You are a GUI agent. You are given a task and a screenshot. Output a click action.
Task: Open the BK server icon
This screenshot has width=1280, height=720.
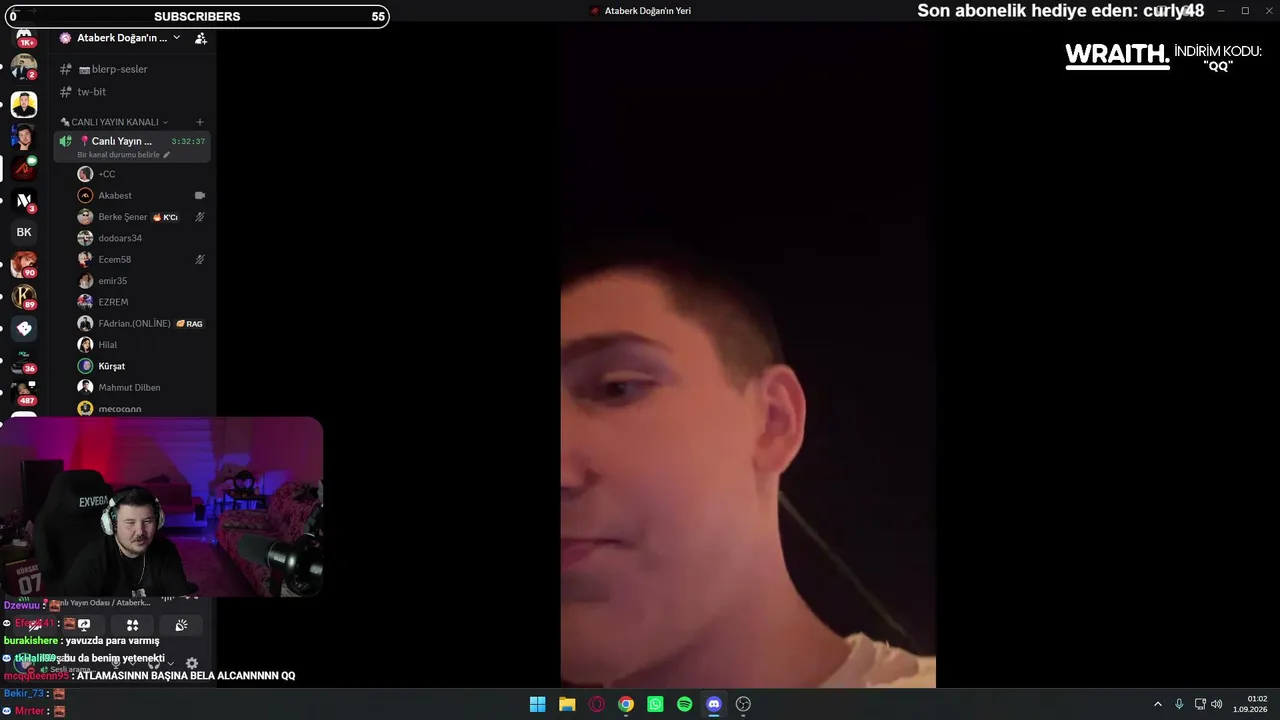pos(24,232)
